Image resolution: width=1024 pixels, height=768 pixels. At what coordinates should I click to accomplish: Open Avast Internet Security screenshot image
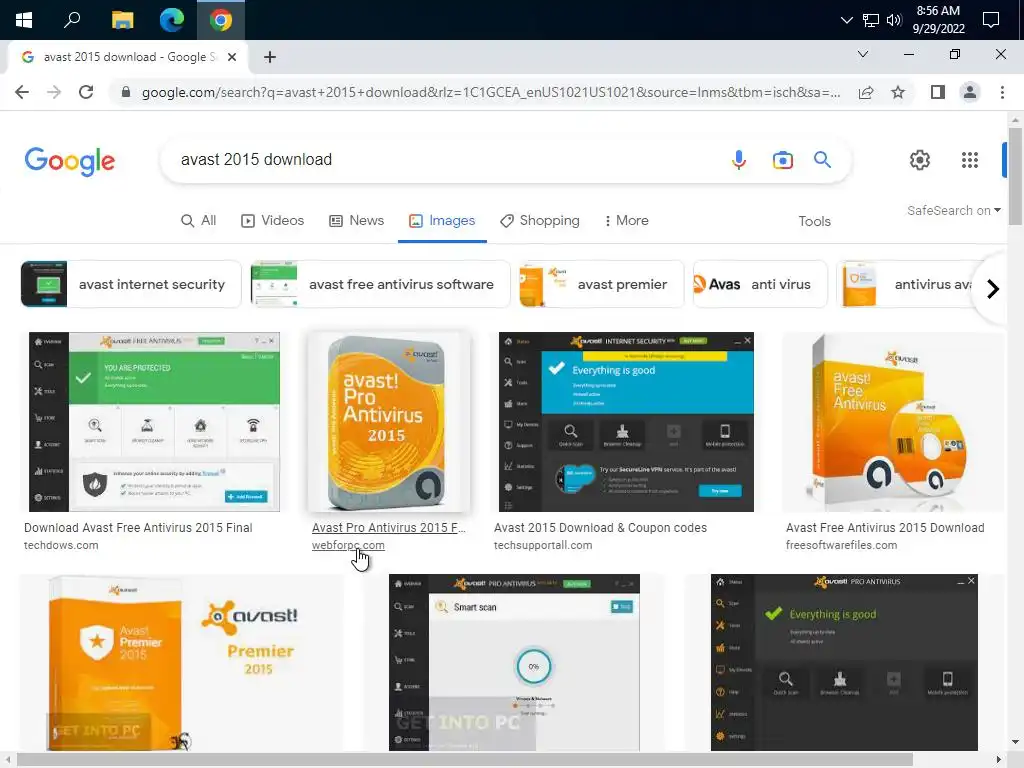[626, 422]
